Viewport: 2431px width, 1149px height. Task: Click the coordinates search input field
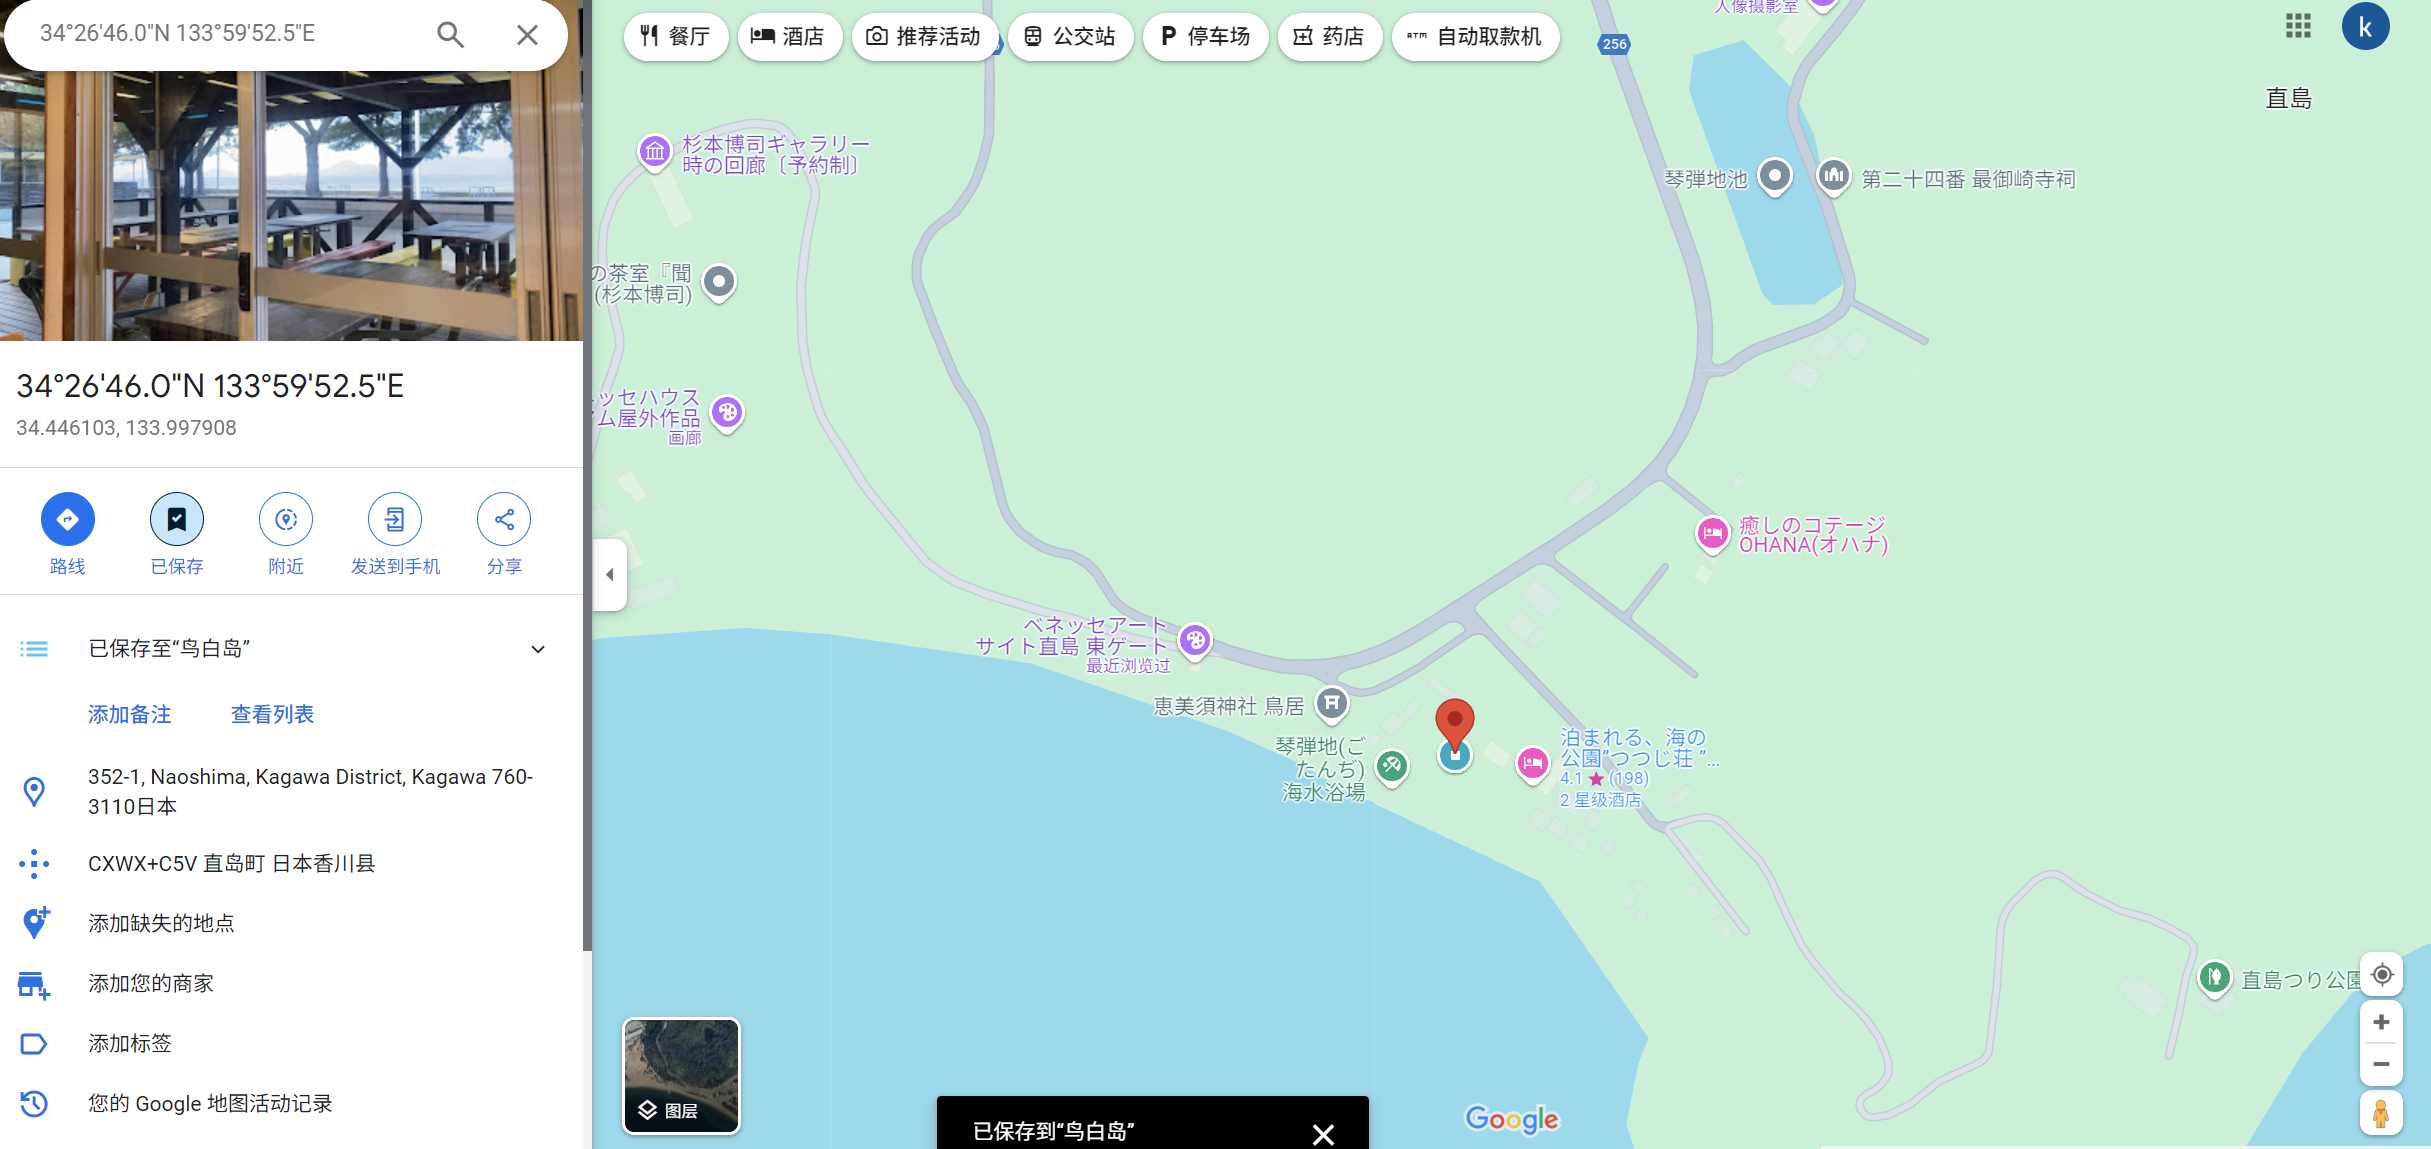225,34
